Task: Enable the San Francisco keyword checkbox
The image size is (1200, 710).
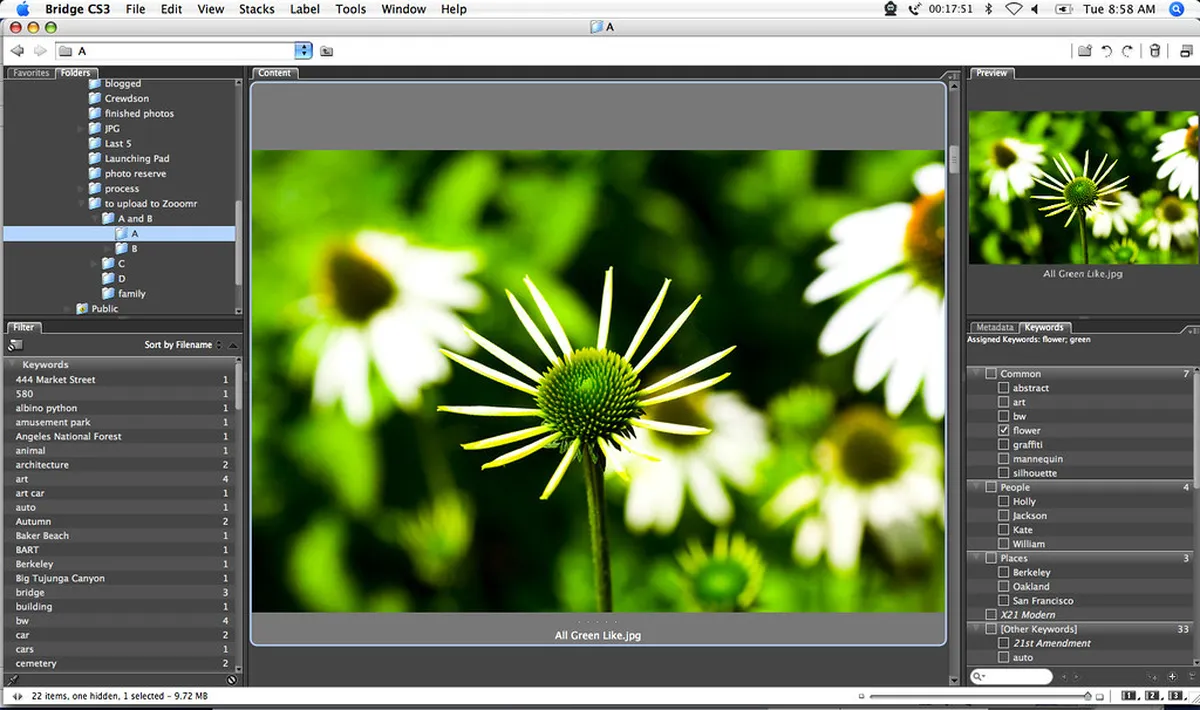Action: [x=1004, y=601]
